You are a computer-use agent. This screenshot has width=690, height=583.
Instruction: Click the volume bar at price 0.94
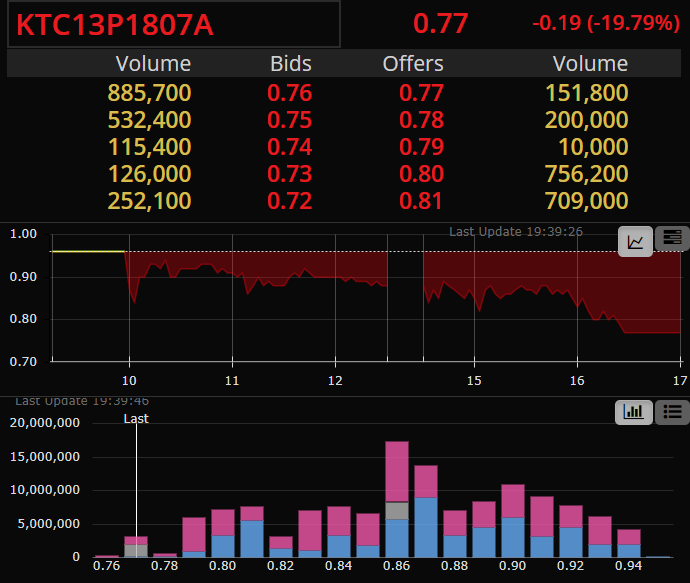(x=629, y=543)
